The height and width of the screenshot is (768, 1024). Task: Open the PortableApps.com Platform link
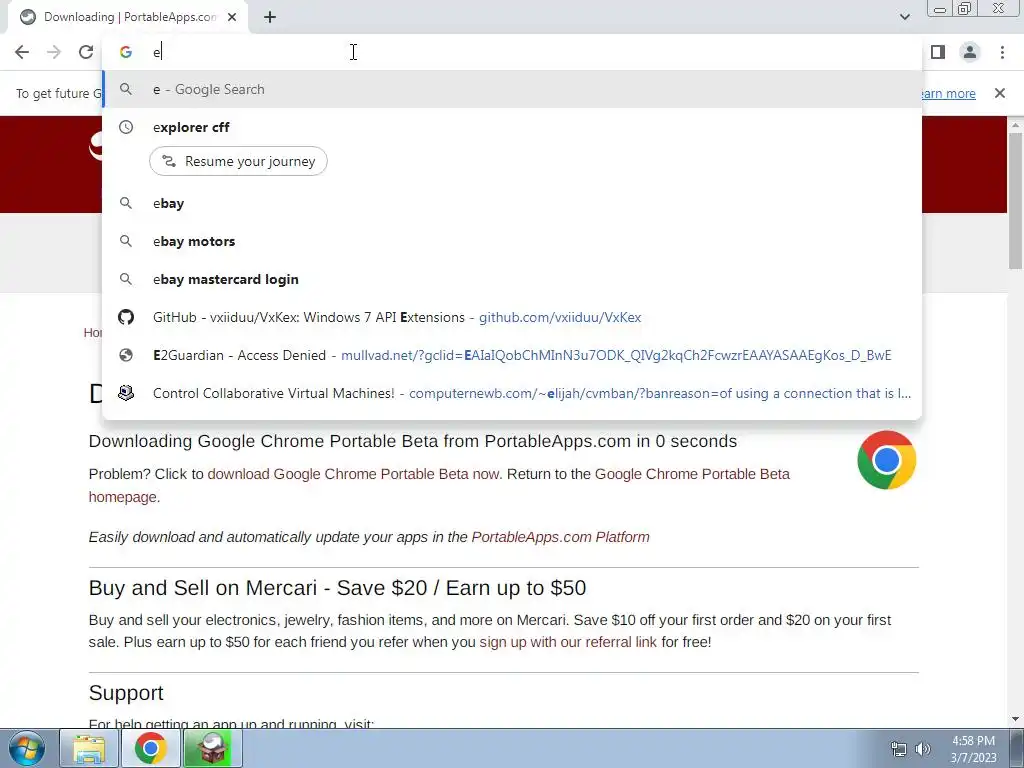(x=560, y=537)
